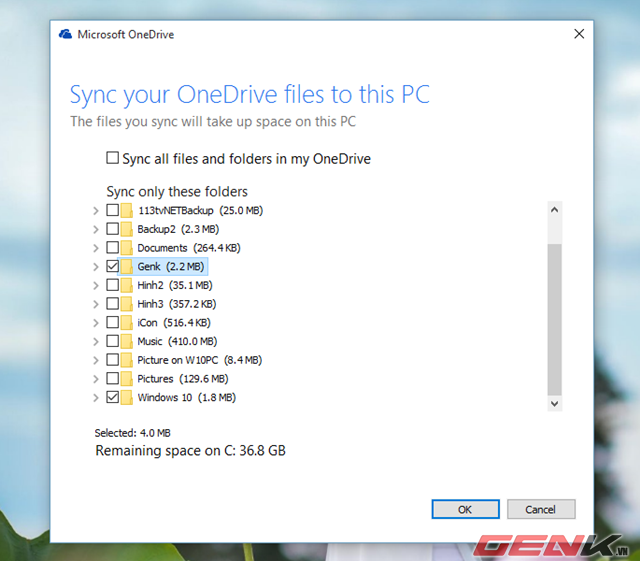Click the 'Selected: 4.0 MB' text
Image resolution: width=640 pixels, height=561 pixels.
133,433
